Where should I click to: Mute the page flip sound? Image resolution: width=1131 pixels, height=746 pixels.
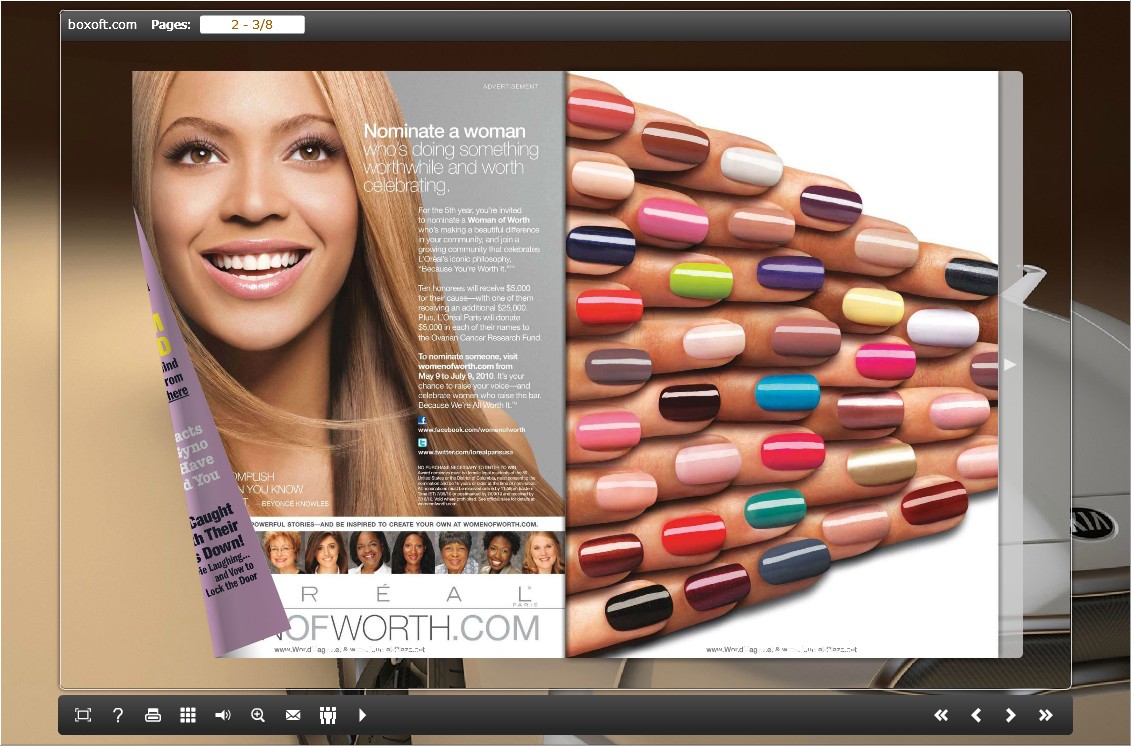[x=223, y=715]
